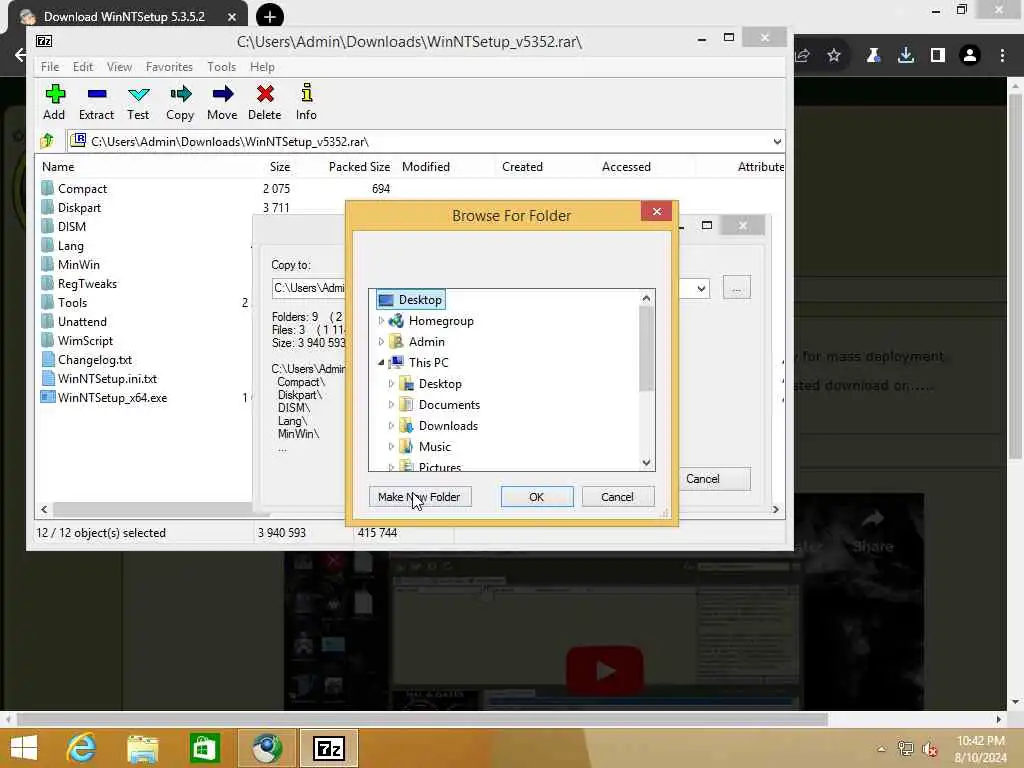This screenshot has width=1024, height=768.
Task: Open the Edit menu
Action: point(82,67)
